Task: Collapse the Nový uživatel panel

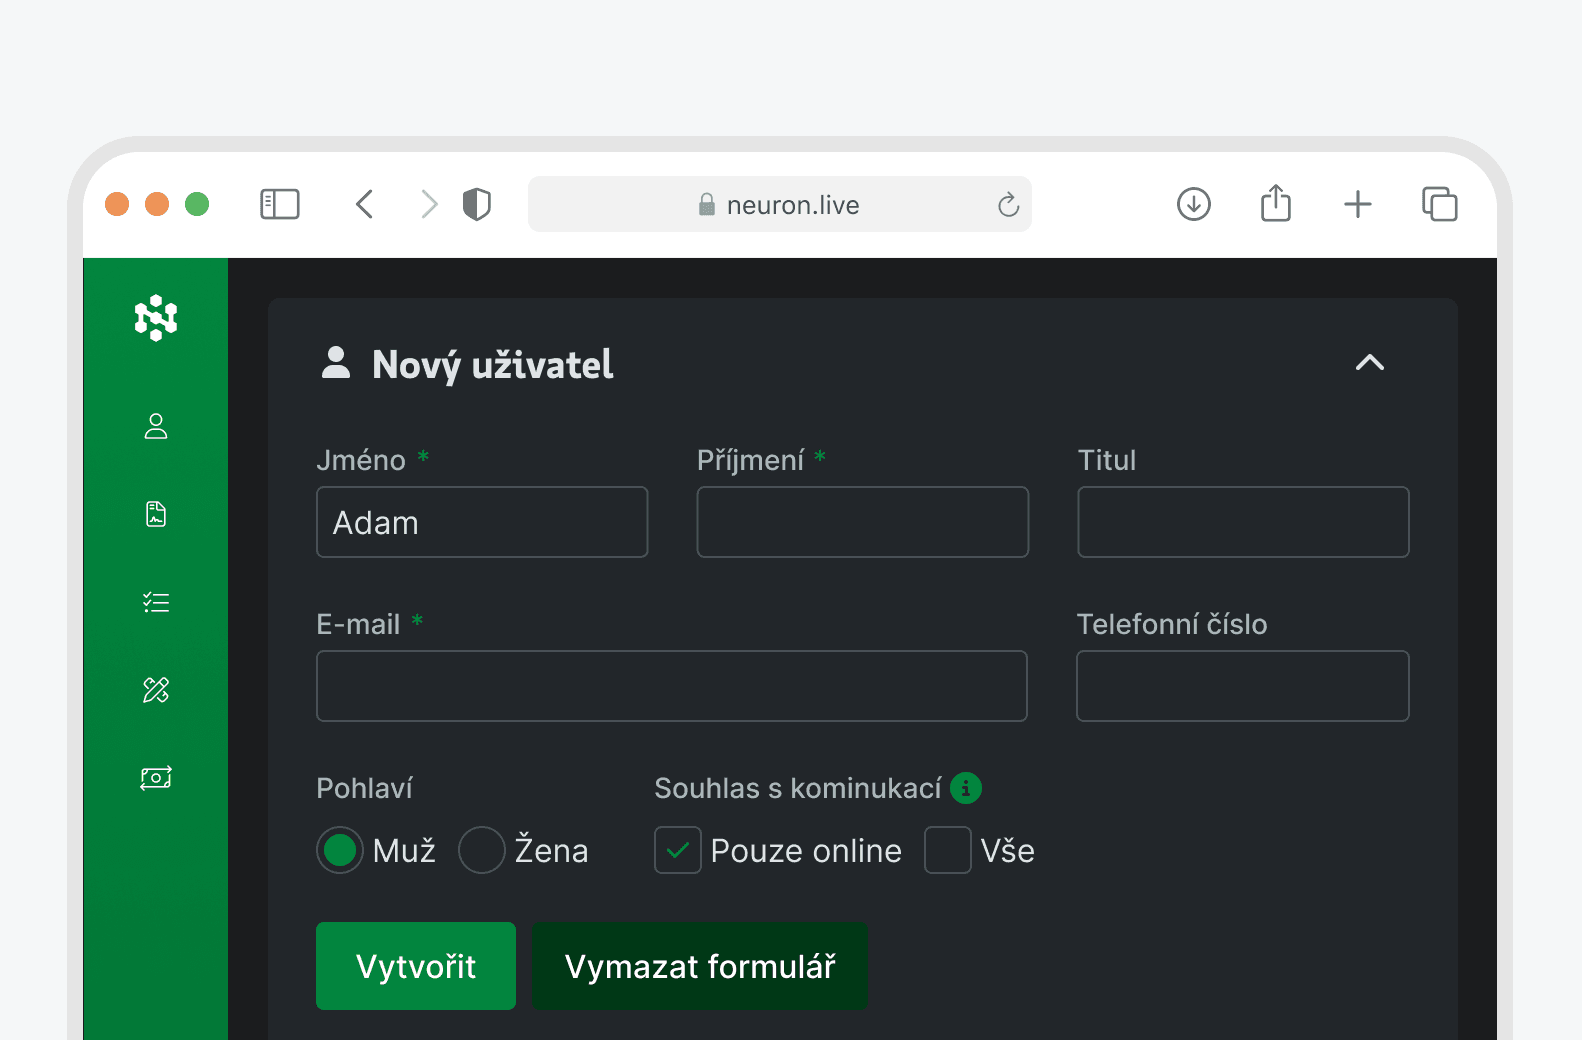Action: (1369, 363)
